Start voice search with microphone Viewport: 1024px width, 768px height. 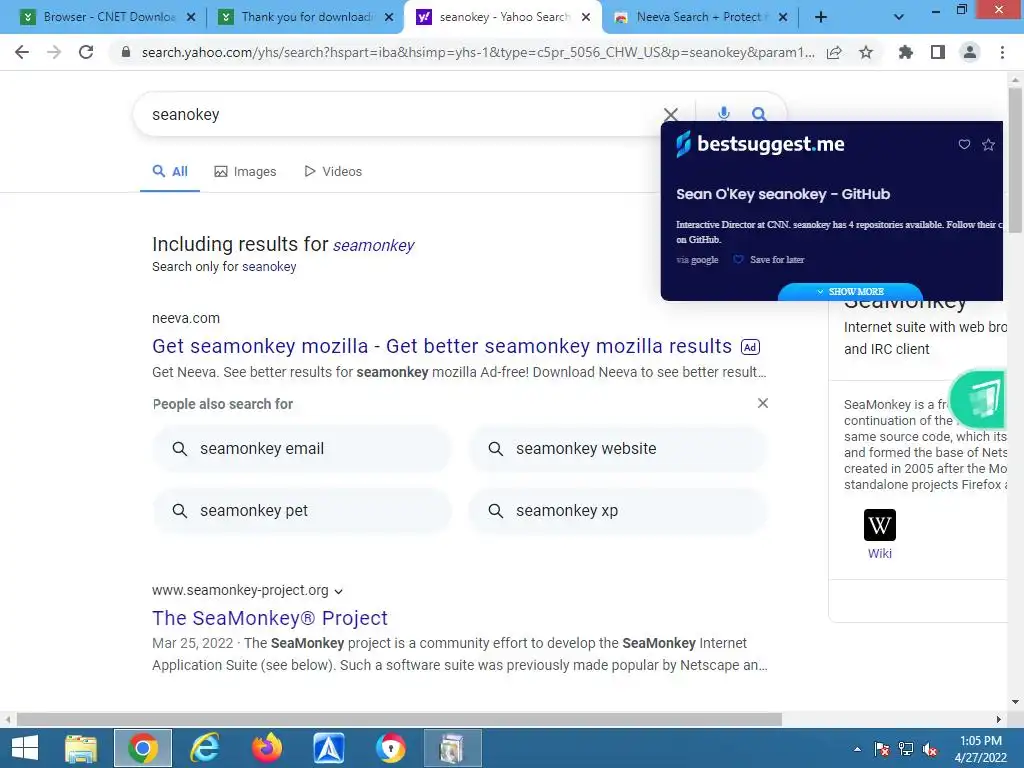[x=723, y=114]
